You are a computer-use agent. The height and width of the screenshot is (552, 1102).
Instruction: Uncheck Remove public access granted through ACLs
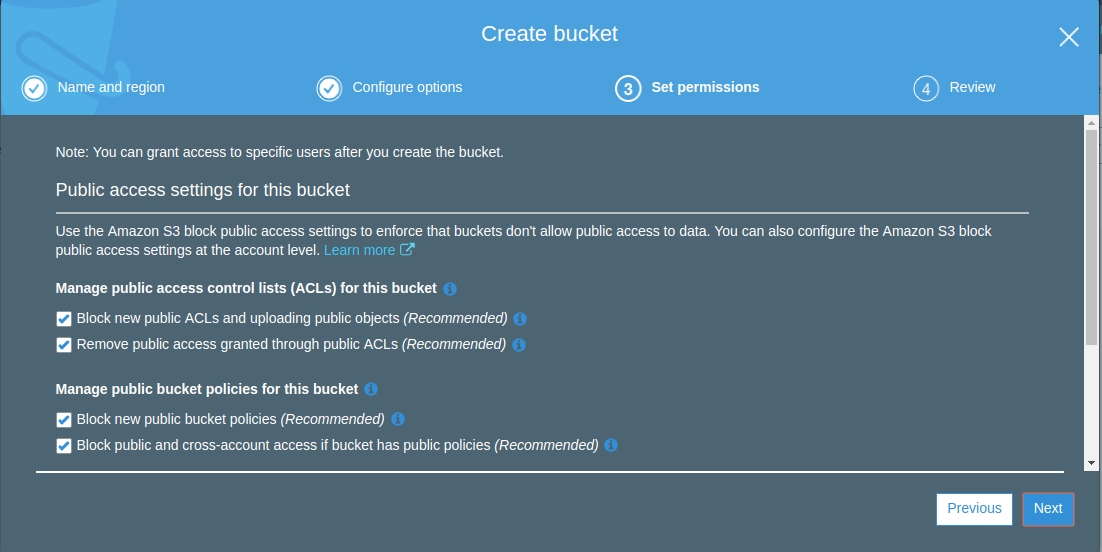tap(64, 345)
